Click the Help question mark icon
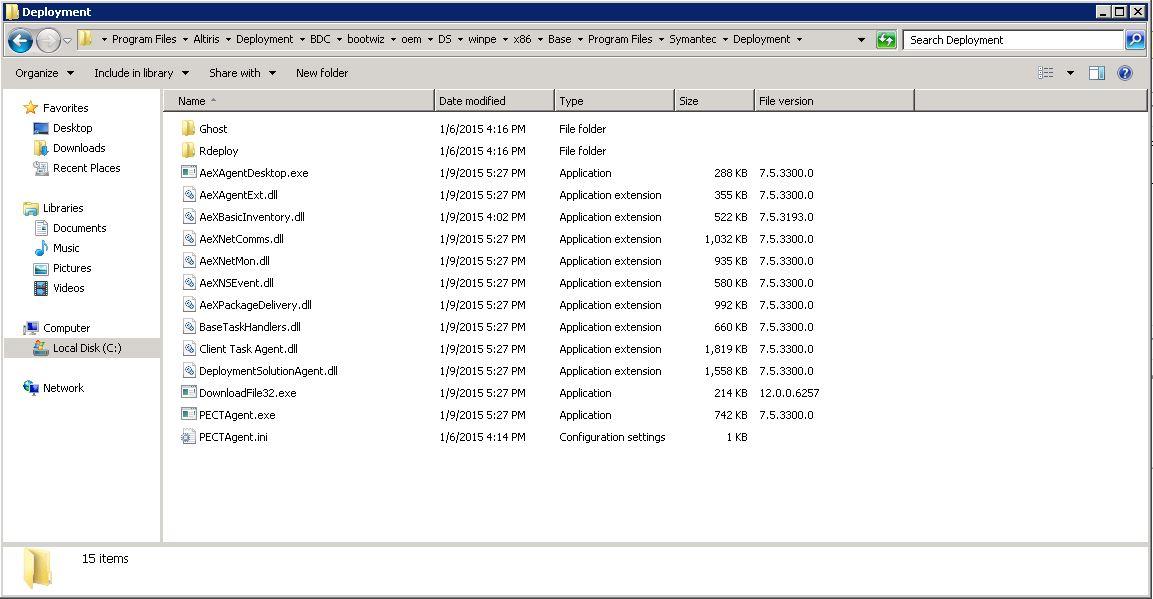This screenshot has height=599, width=1153. coord(1125,73)
